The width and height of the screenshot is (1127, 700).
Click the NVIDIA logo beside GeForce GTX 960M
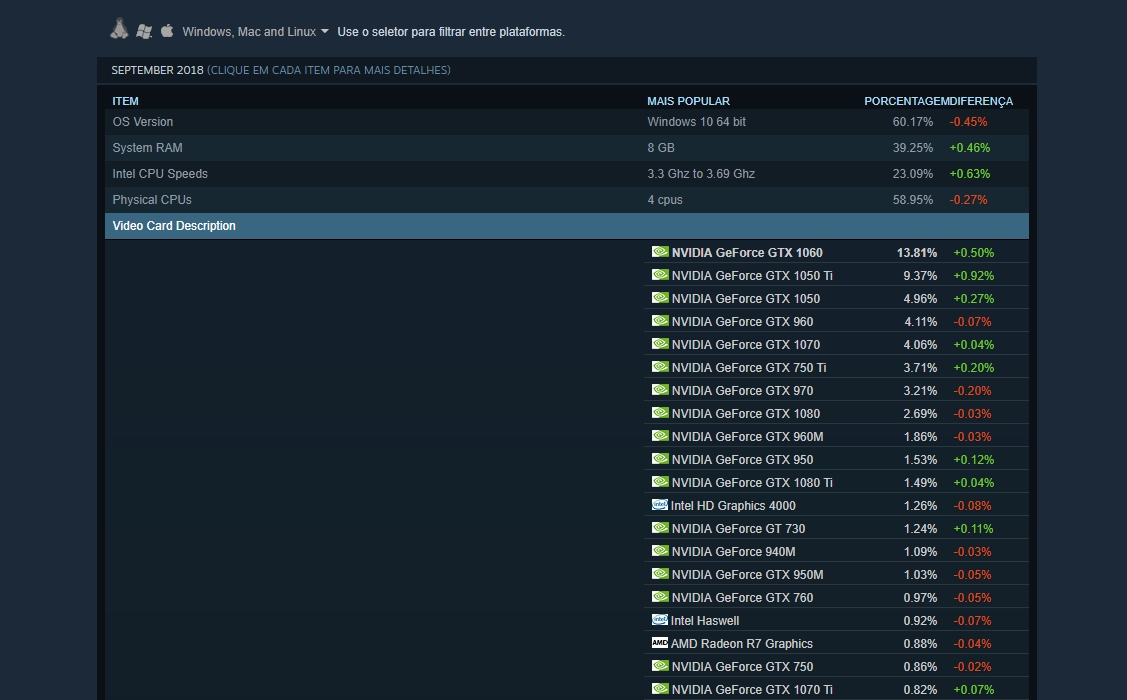click(660, 436)
